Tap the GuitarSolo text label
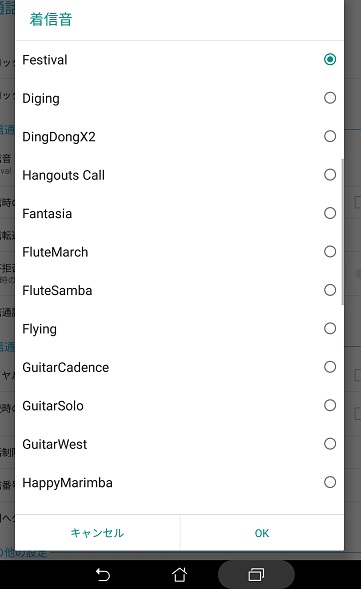Image resolution: width=361 pixels, height=589 pixels. [x=53, y=406]
